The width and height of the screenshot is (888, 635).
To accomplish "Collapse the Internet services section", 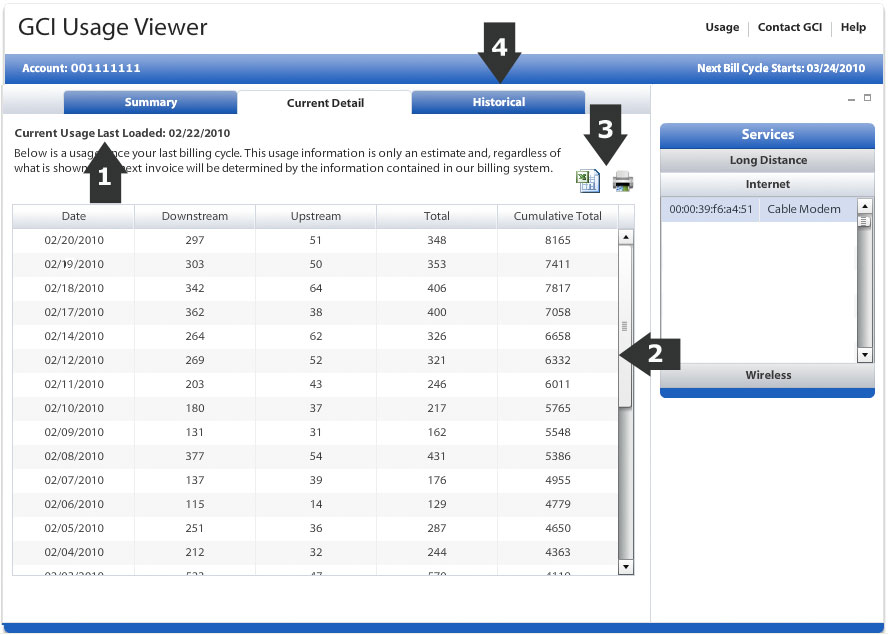I will click(767, 184).
